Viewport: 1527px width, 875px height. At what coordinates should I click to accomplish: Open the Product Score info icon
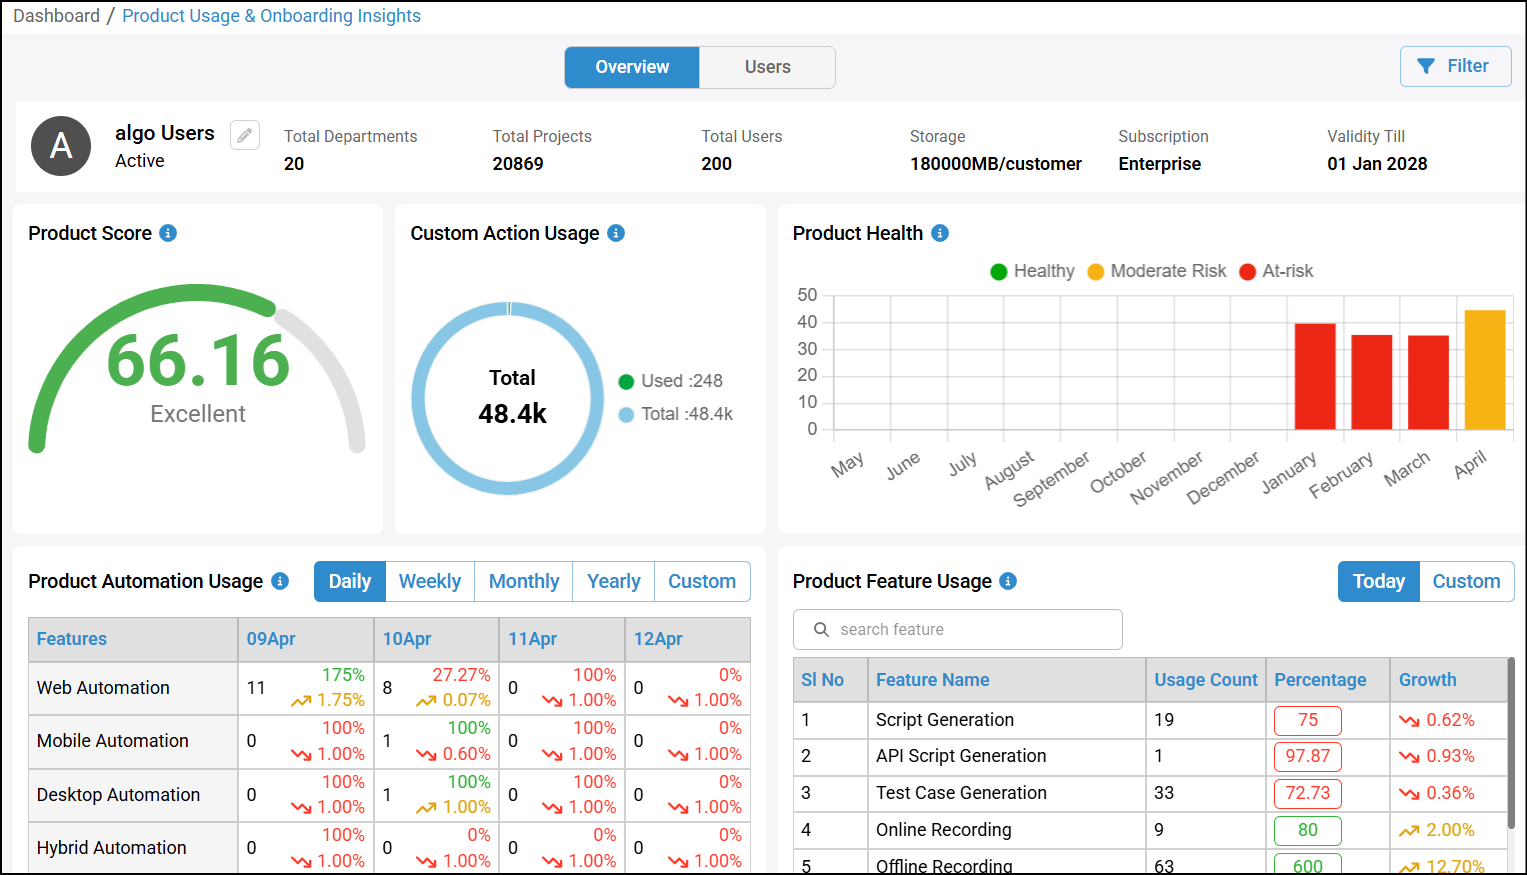[168, 233]
